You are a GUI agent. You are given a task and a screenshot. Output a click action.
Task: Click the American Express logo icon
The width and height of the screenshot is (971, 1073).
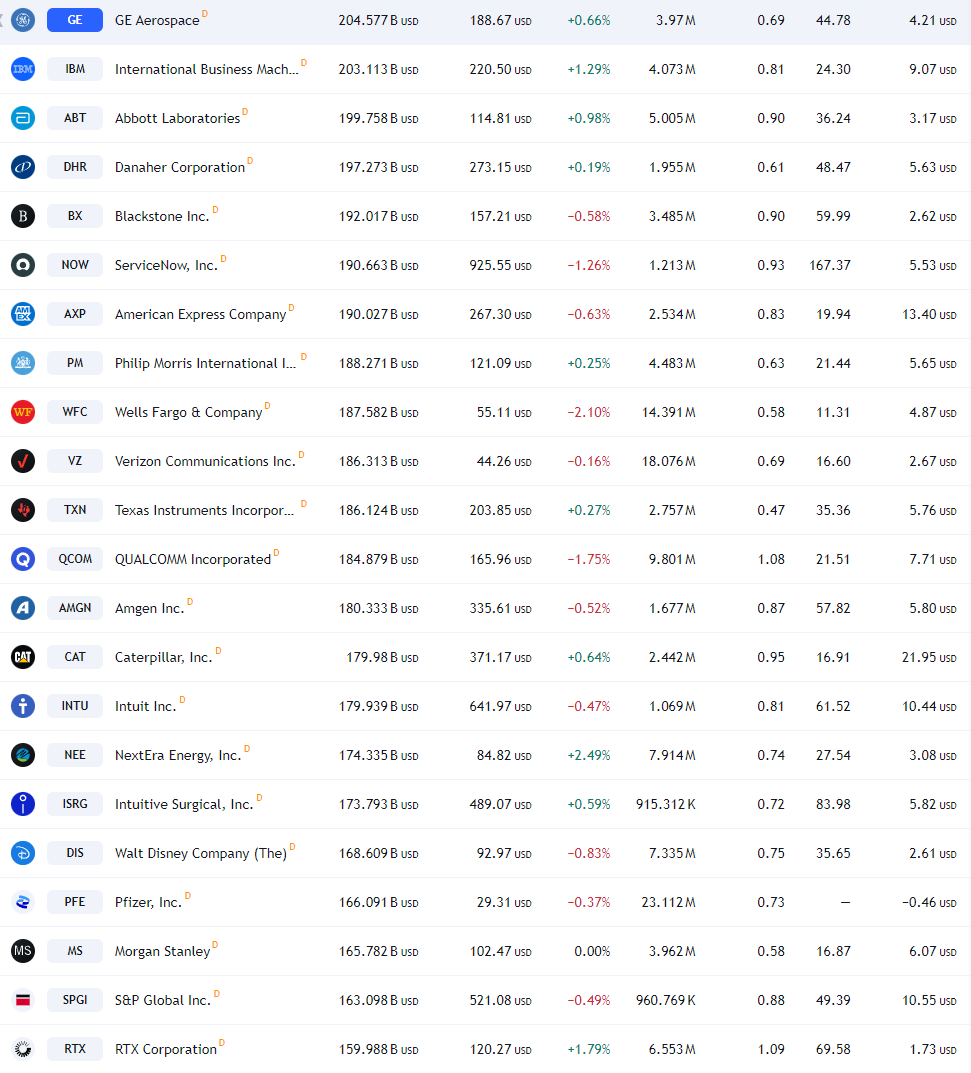[x=23, y=314]
